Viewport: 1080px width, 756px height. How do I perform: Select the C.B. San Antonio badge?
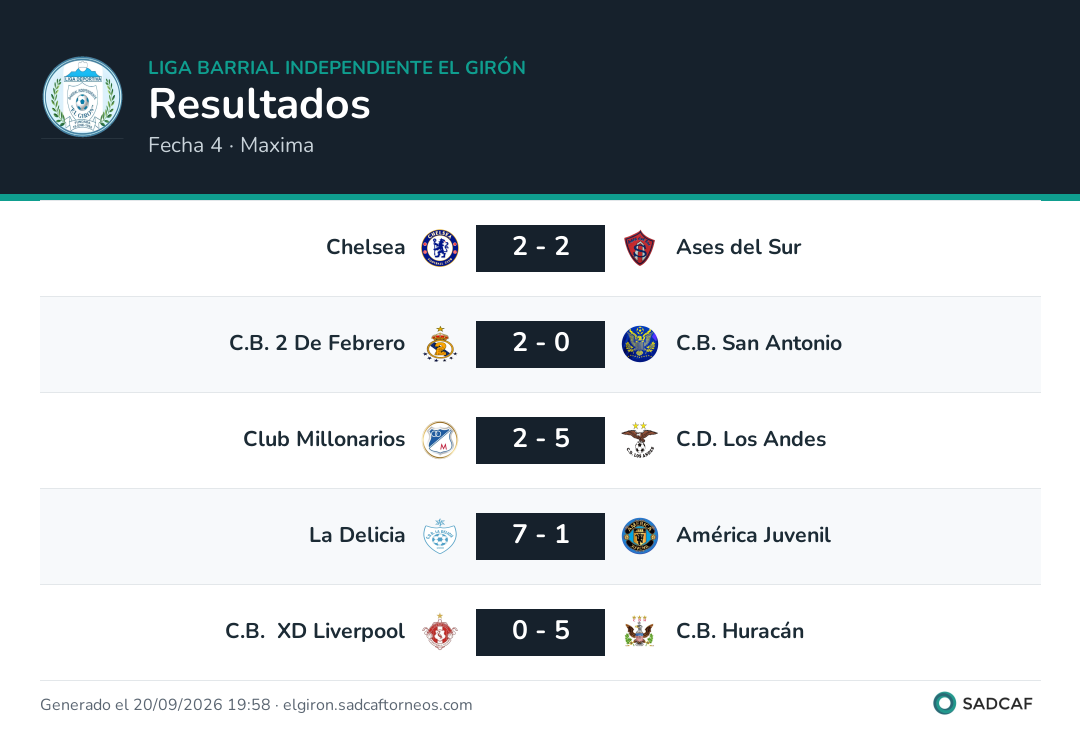(x=640, y=344)
